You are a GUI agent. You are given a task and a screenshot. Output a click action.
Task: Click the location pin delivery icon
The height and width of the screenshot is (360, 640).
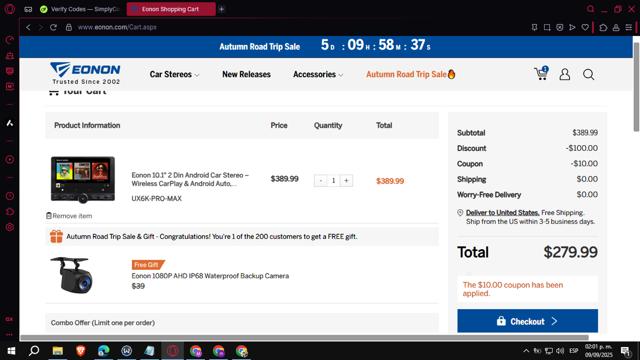tap(460, 213)
